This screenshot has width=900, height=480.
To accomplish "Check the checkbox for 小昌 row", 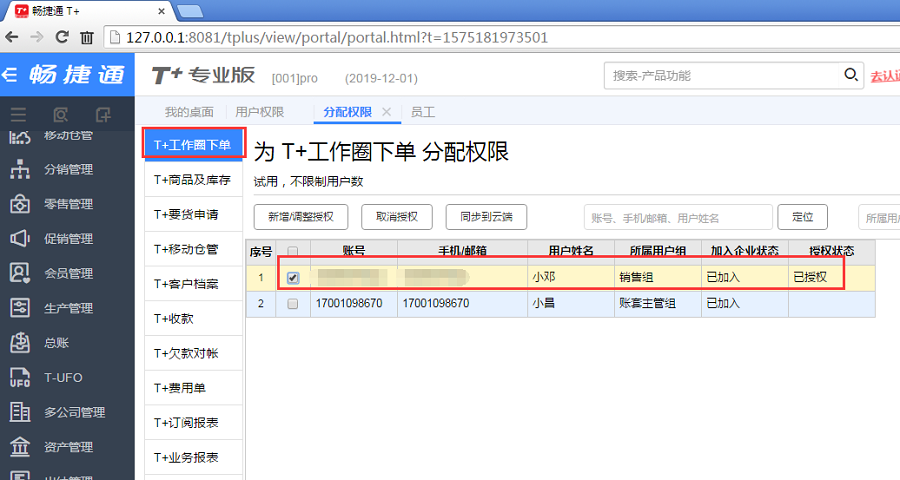I will click(x=293, y=304).
